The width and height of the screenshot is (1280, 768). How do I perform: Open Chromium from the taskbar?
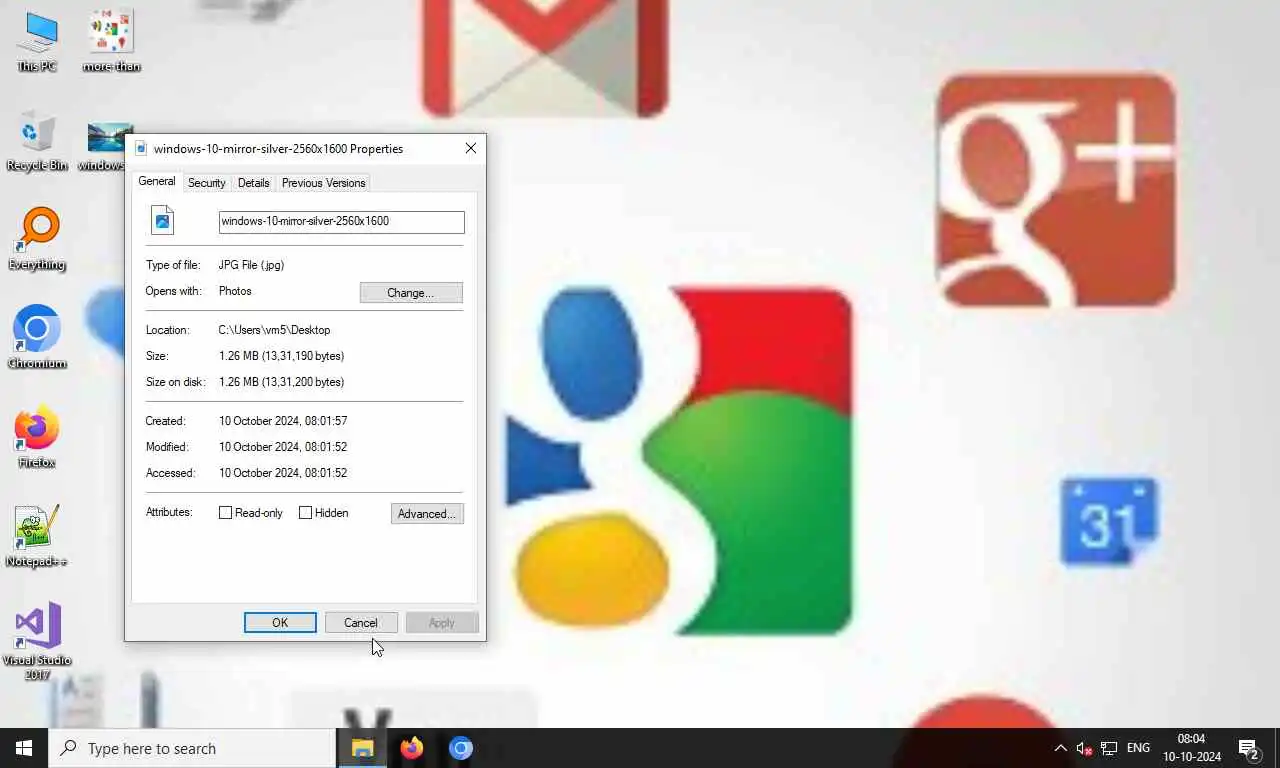pos(460,748)
